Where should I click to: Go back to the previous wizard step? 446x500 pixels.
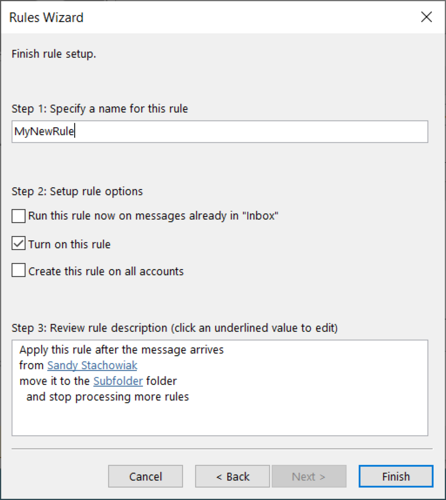click(232, 476)
